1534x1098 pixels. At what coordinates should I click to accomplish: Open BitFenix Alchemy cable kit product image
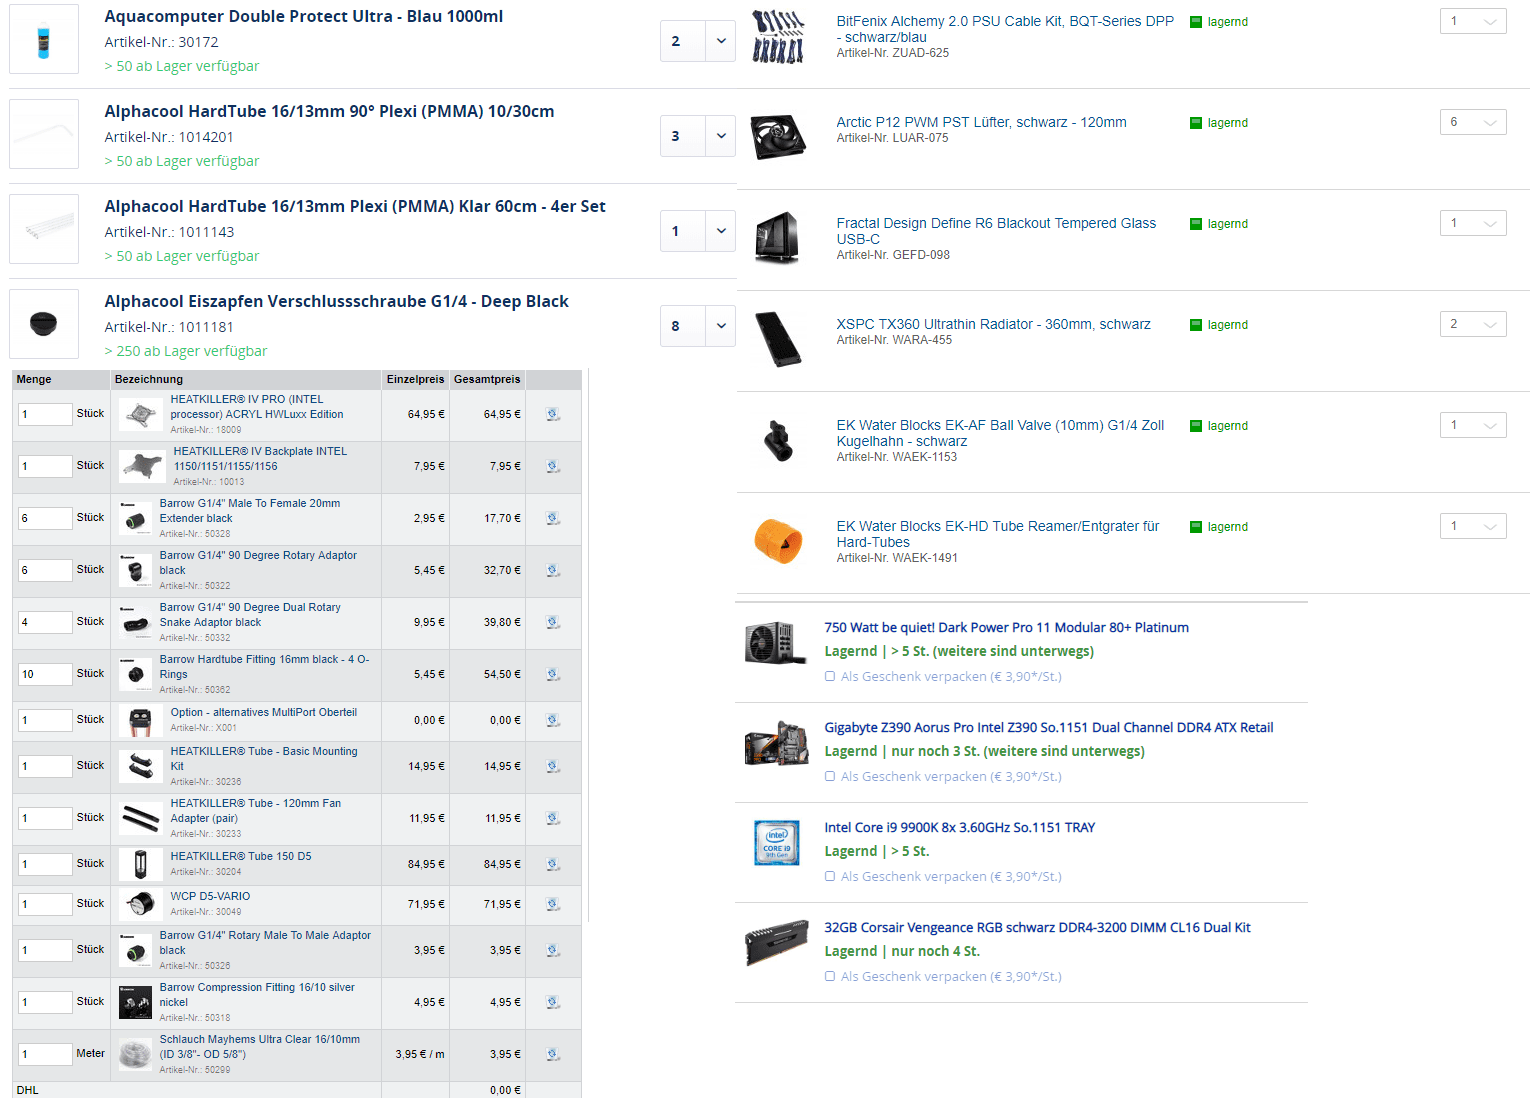(x=779, y=37)
